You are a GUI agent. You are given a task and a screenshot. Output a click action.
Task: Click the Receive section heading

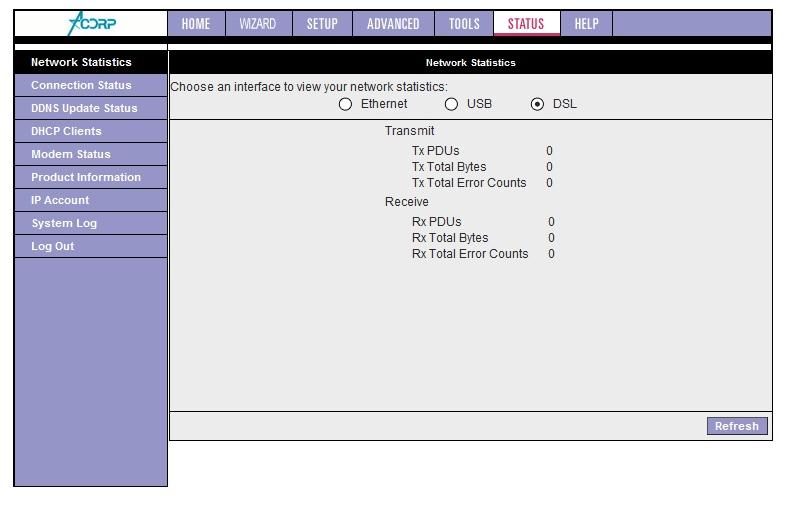(407, 202)
